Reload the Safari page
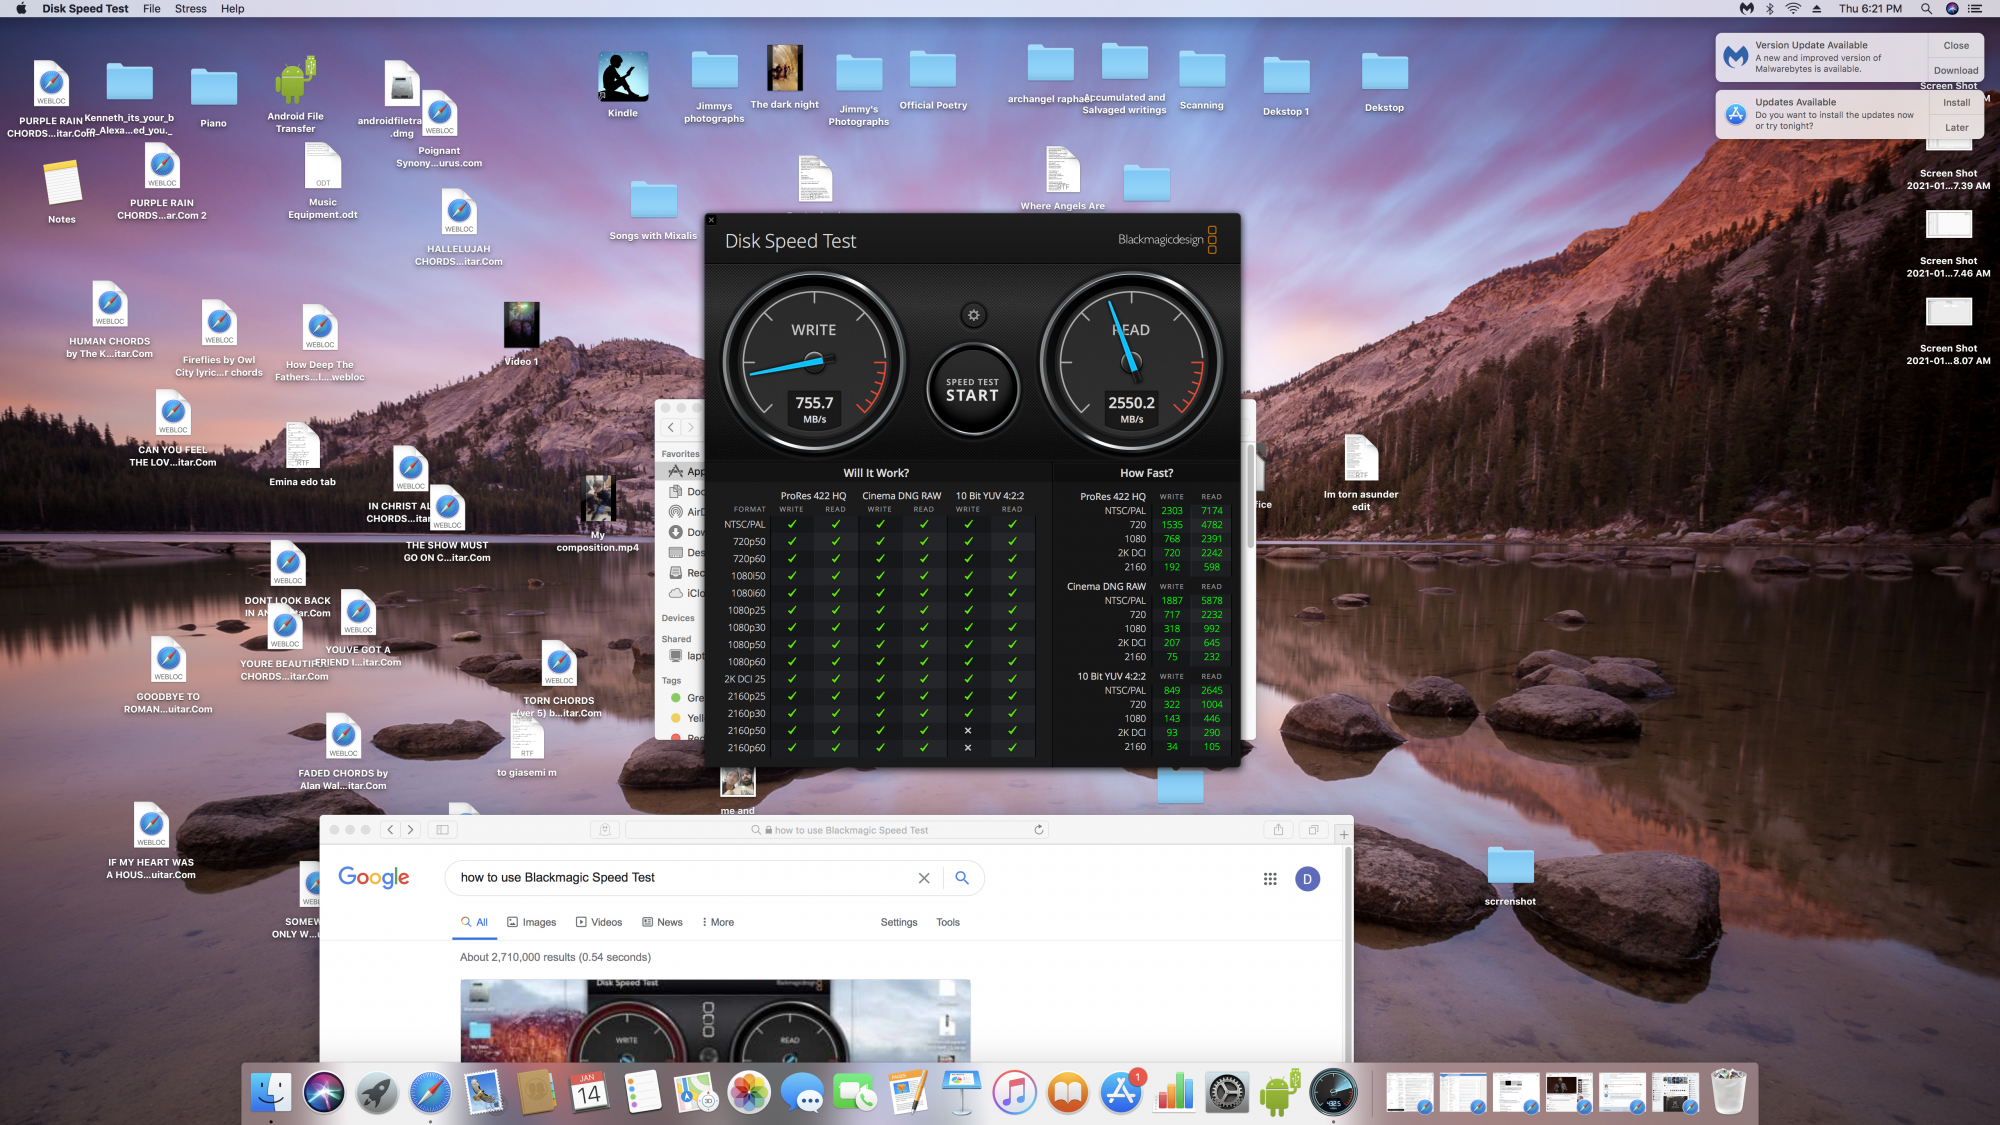 [x=1039, y=830]
